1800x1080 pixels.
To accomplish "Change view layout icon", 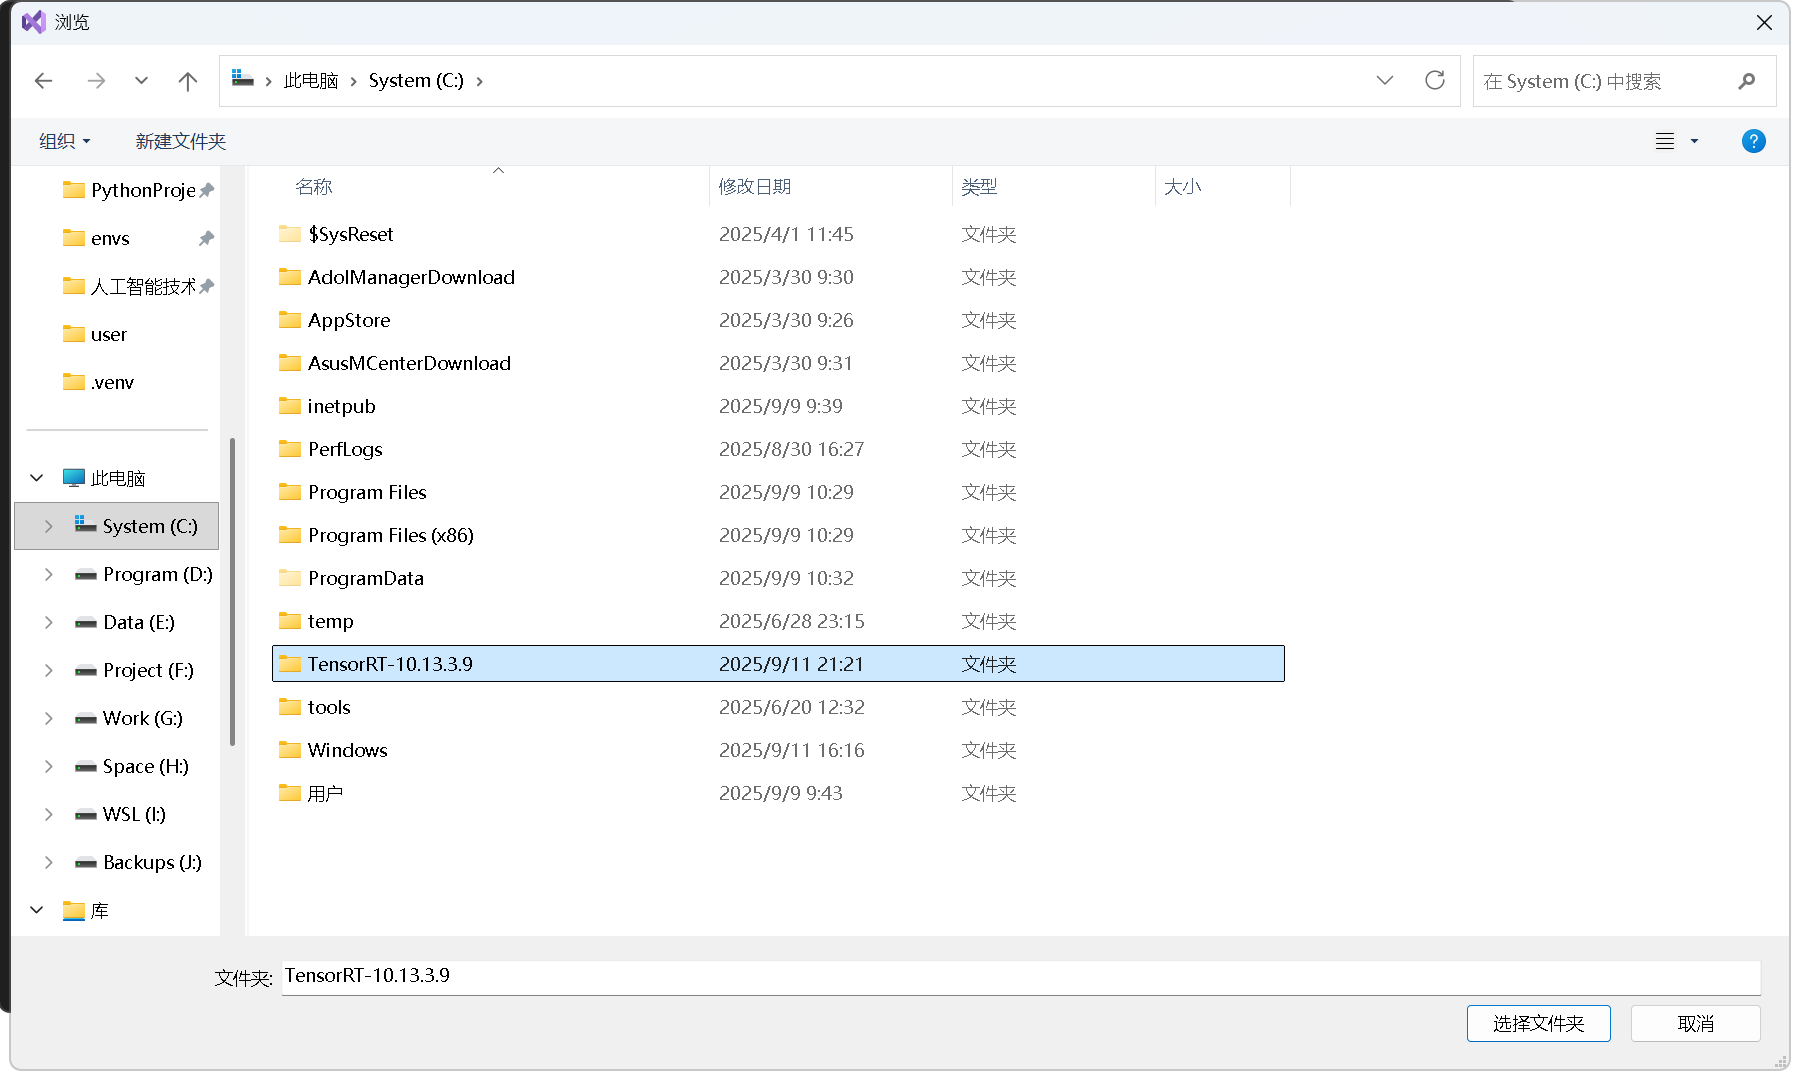I will 1665,141.
